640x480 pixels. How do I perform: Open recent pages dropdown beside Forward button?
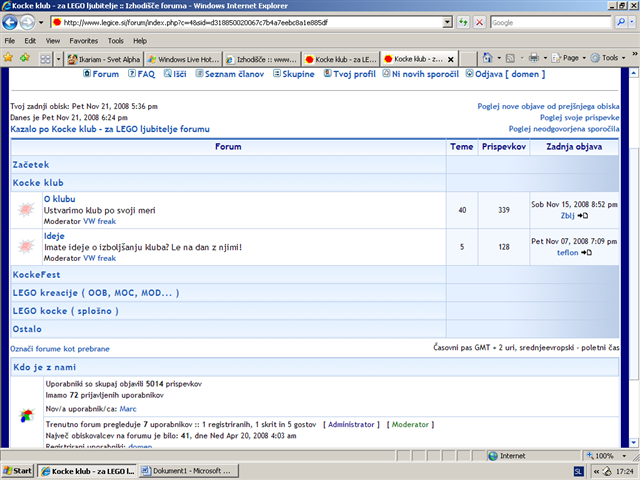(x=41, y=22)
